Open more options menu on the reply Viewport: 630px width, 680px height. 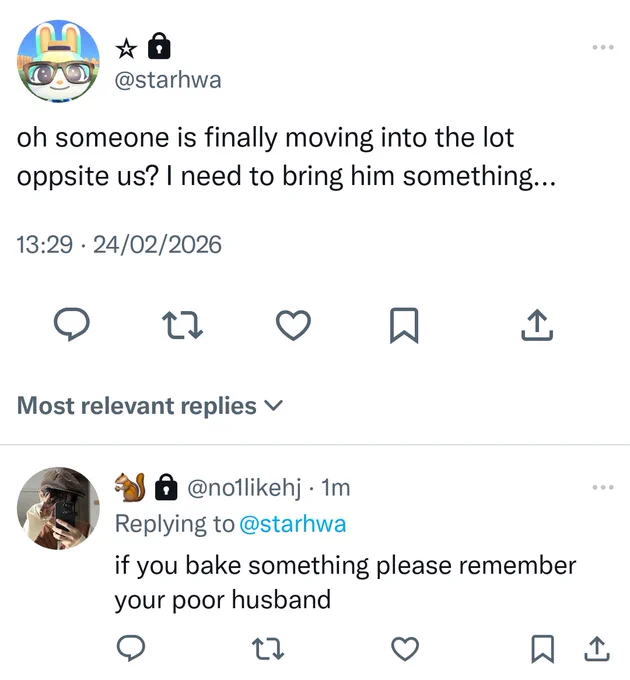(603, 487)
